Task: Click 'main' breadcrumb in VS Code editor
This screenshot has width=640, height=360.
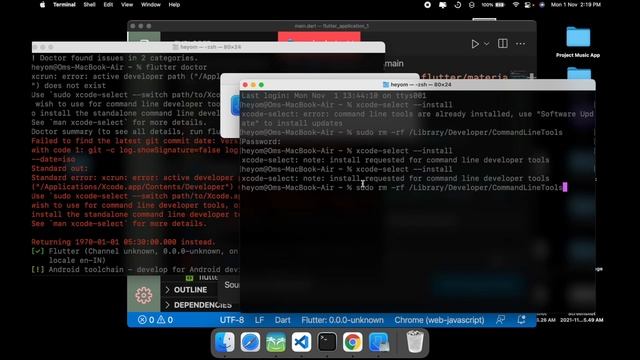Action: click(394, 64)
